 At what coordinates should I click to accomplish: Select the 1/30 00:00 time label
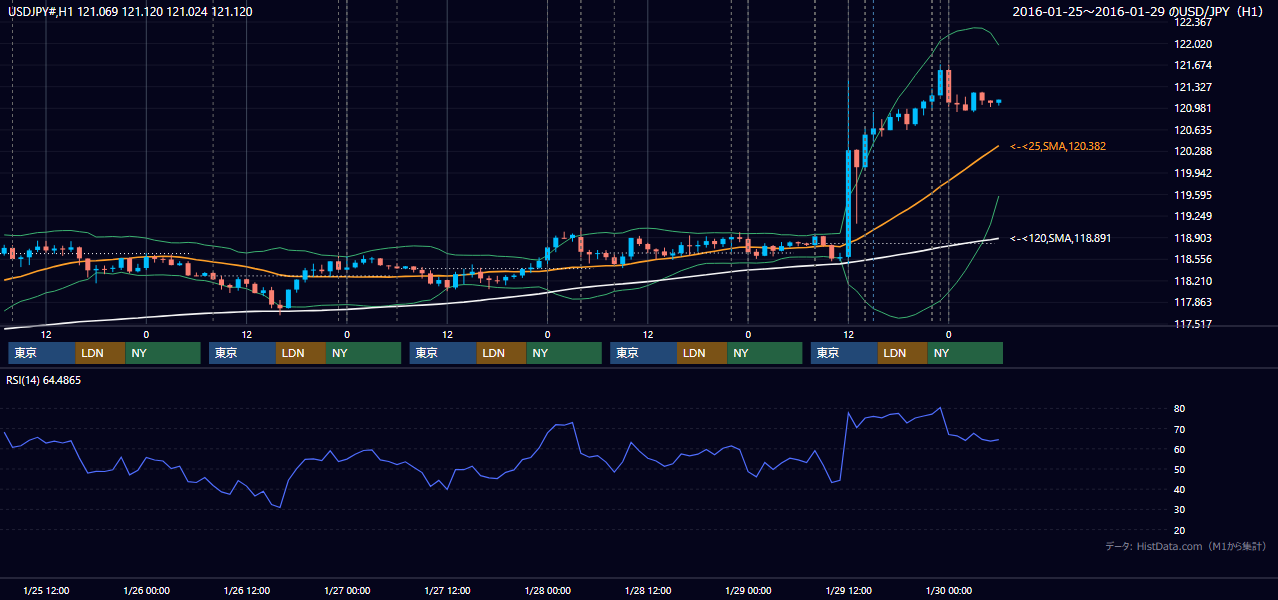pyautogui.click(x=948, y=590)
